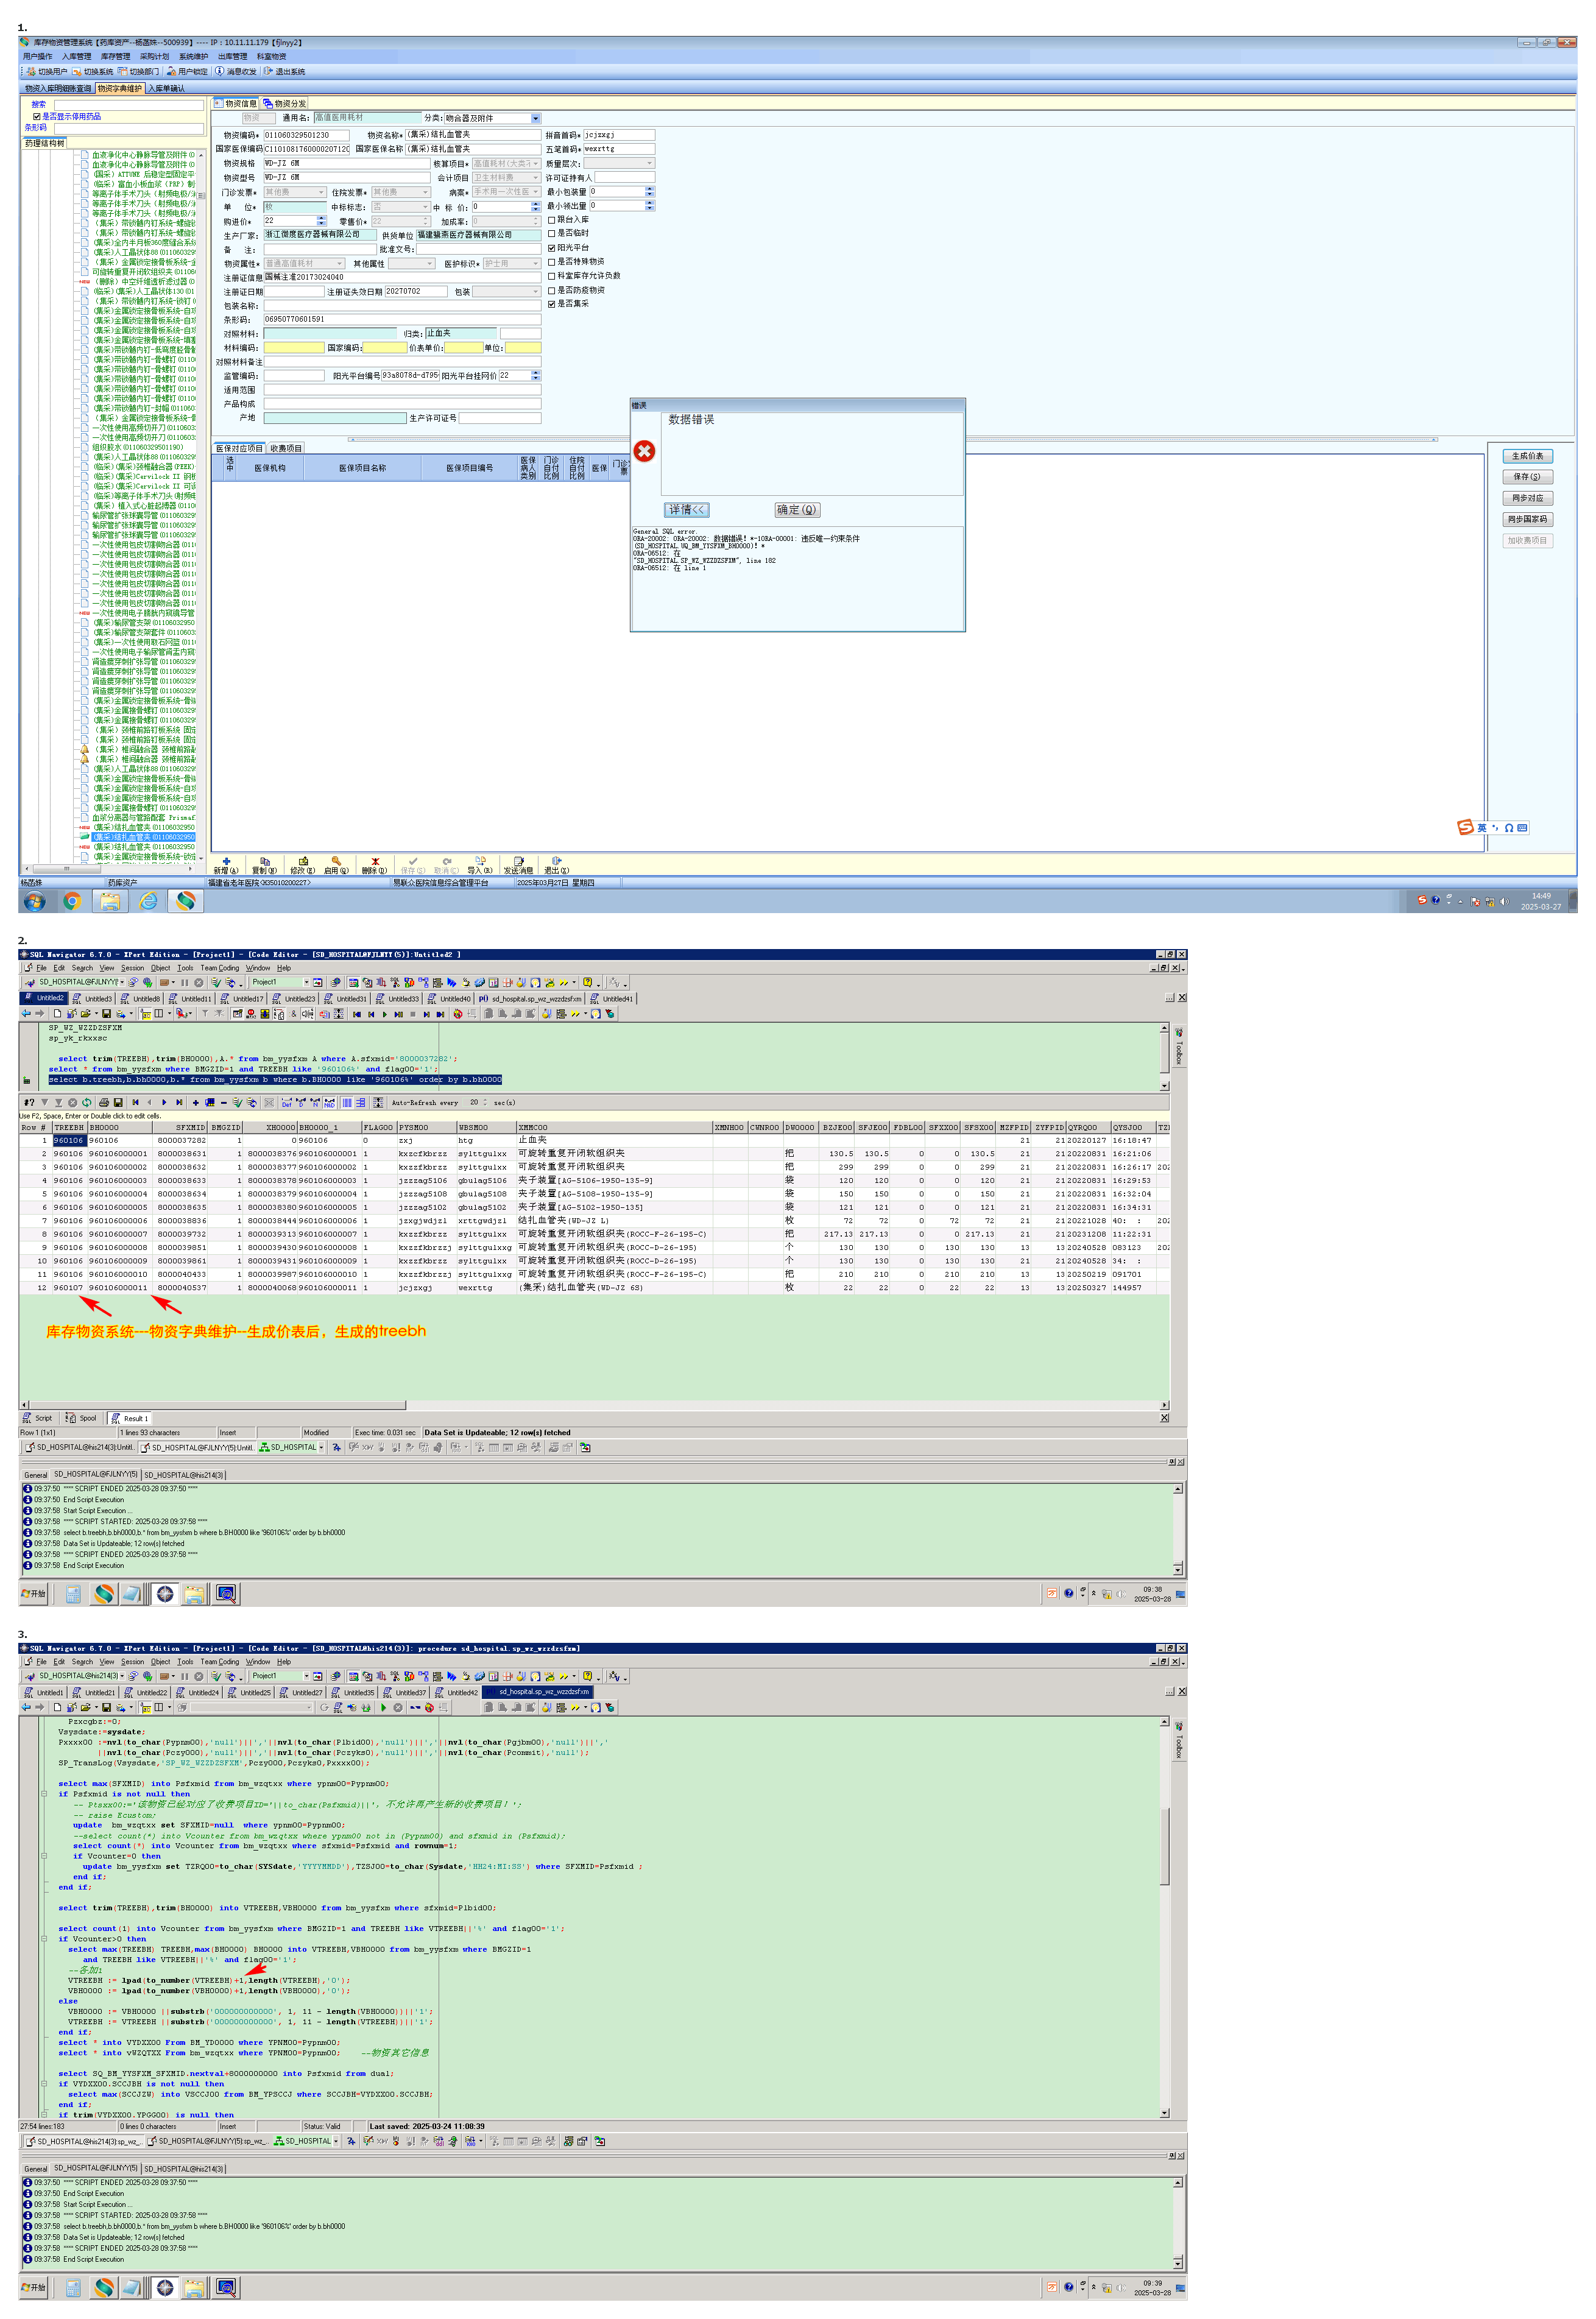Open the 分类 dropdown showing 吻合器及附件
The image size is (1596, 2319).
(x=536, y=119)
